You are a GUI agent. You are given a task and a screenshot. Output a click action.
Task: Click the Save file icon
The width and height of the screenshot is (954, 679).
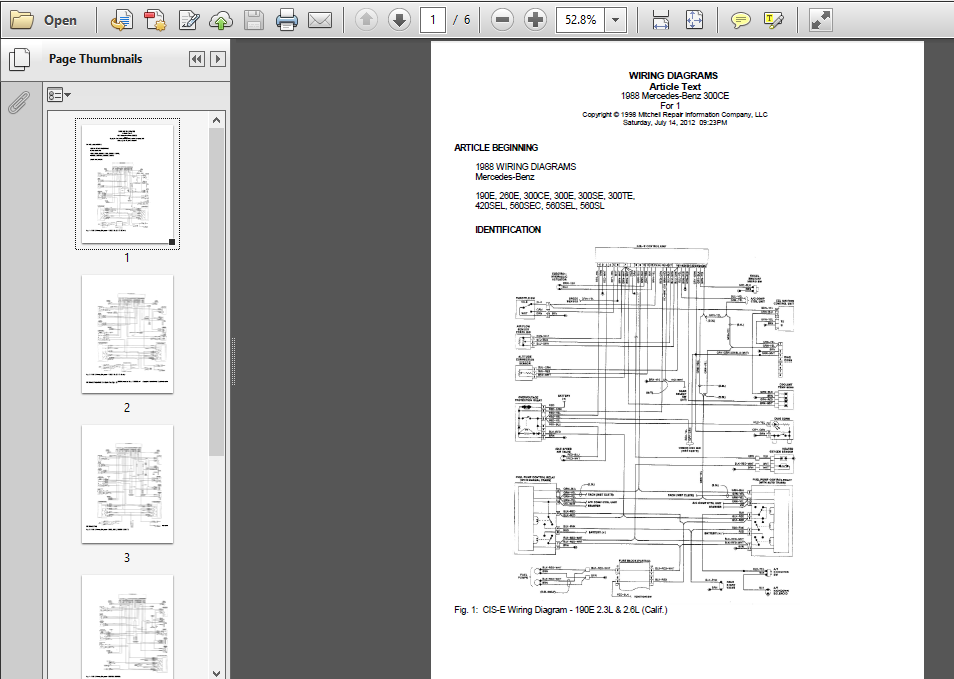[x=254, y=20]
